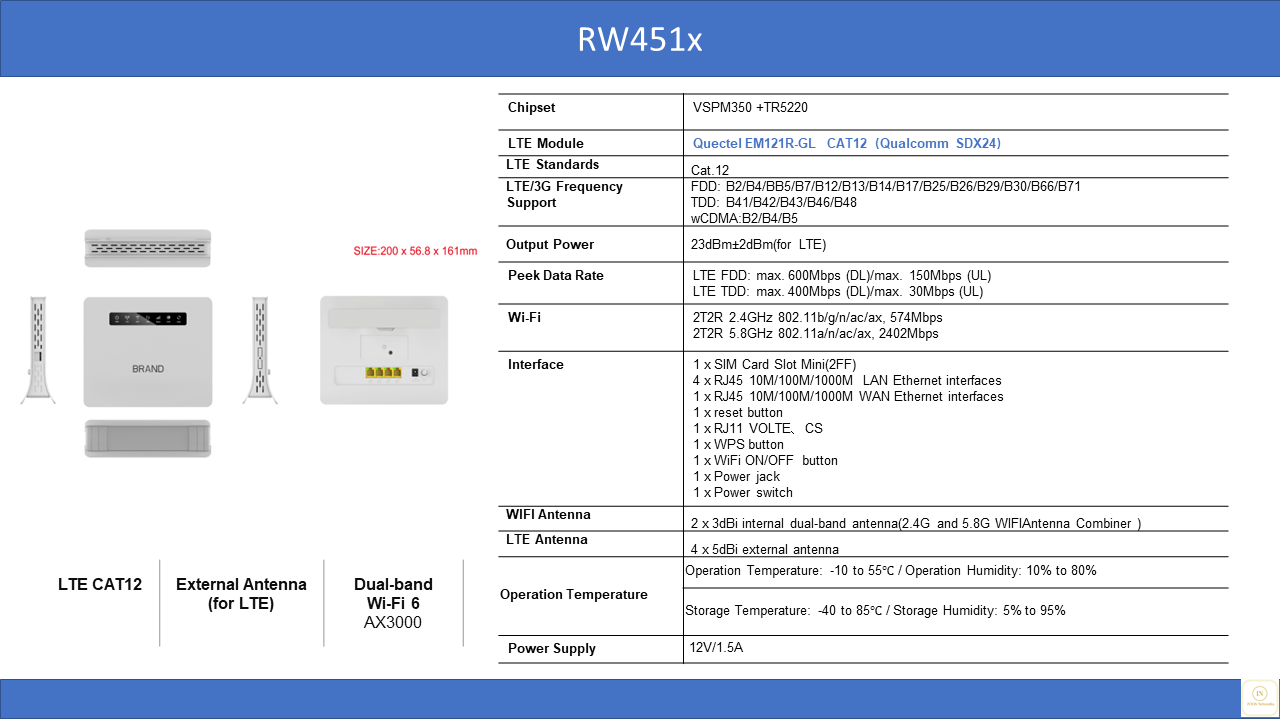
Task: Click the FDD bands line
Action: point(886,186)
